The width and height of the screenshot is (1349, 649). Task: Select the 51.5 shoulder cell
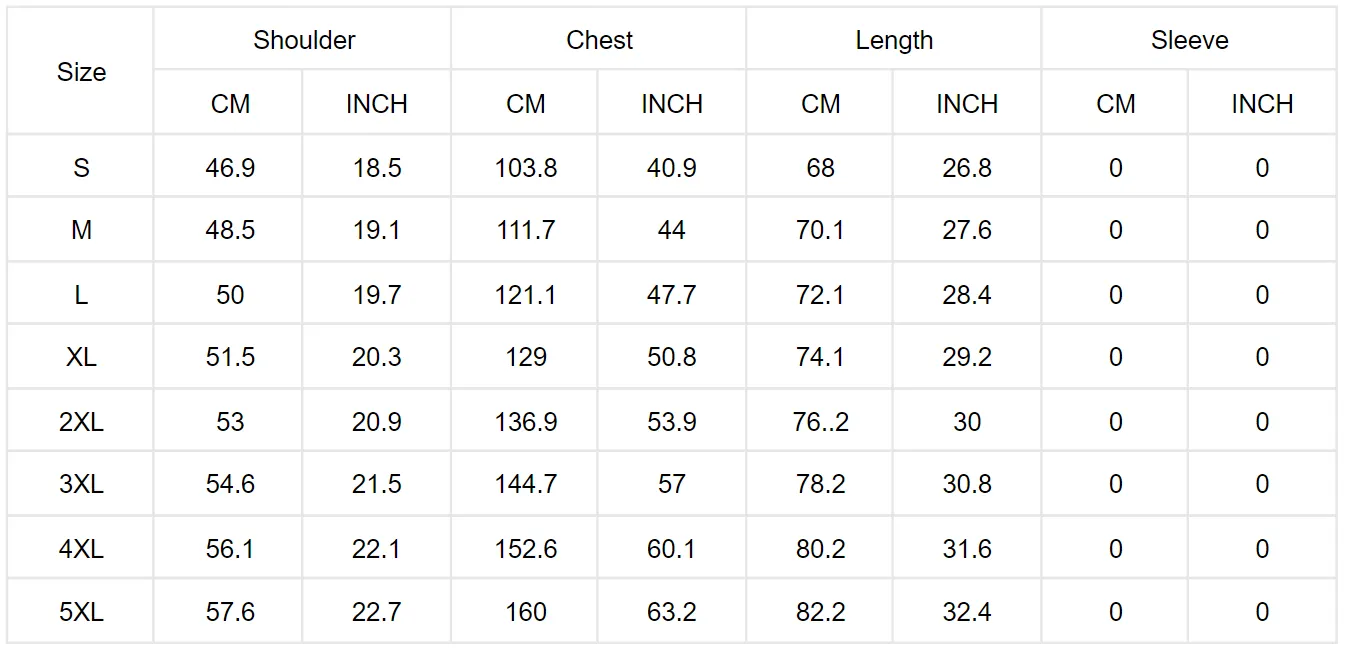tap(230, 358)
